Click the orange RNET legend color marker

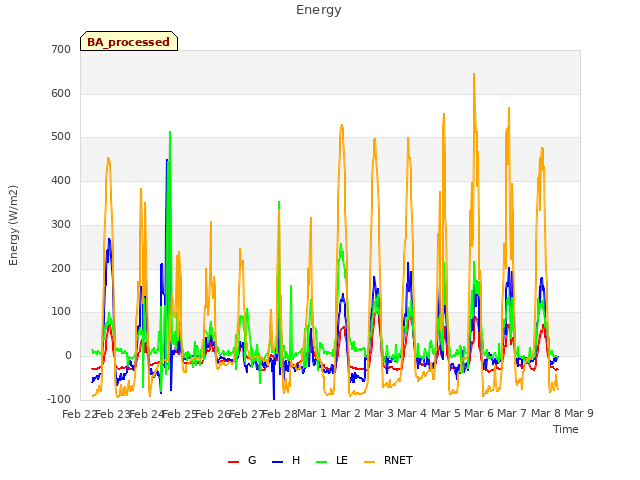point(369,462)
